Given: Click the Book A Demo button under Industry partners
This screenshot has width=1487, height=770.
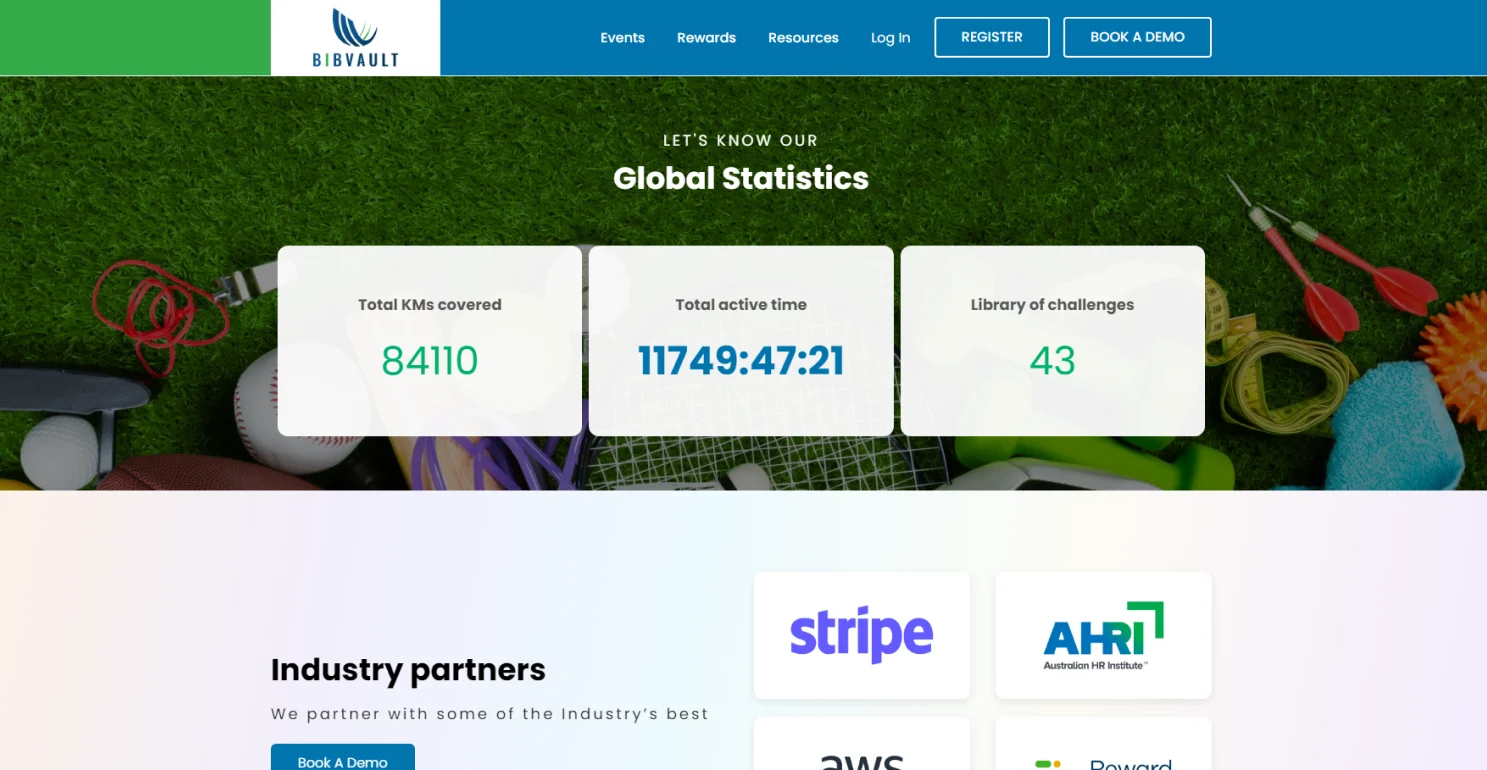Looking at the screenshot, I should tap(342, 757).
